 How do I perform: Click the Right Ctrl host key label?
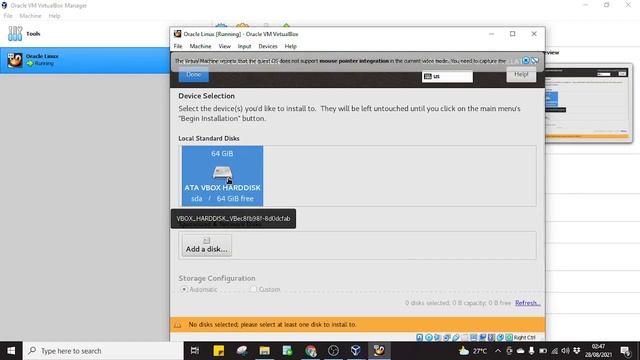524,338
